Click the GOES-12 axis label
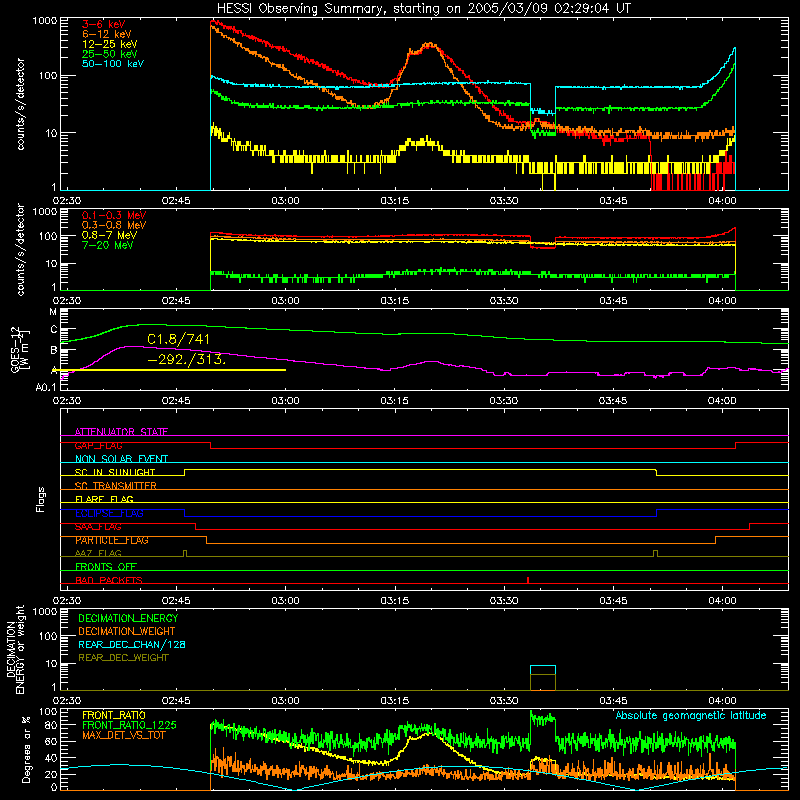800x800 pixels. tap(19, 349)
